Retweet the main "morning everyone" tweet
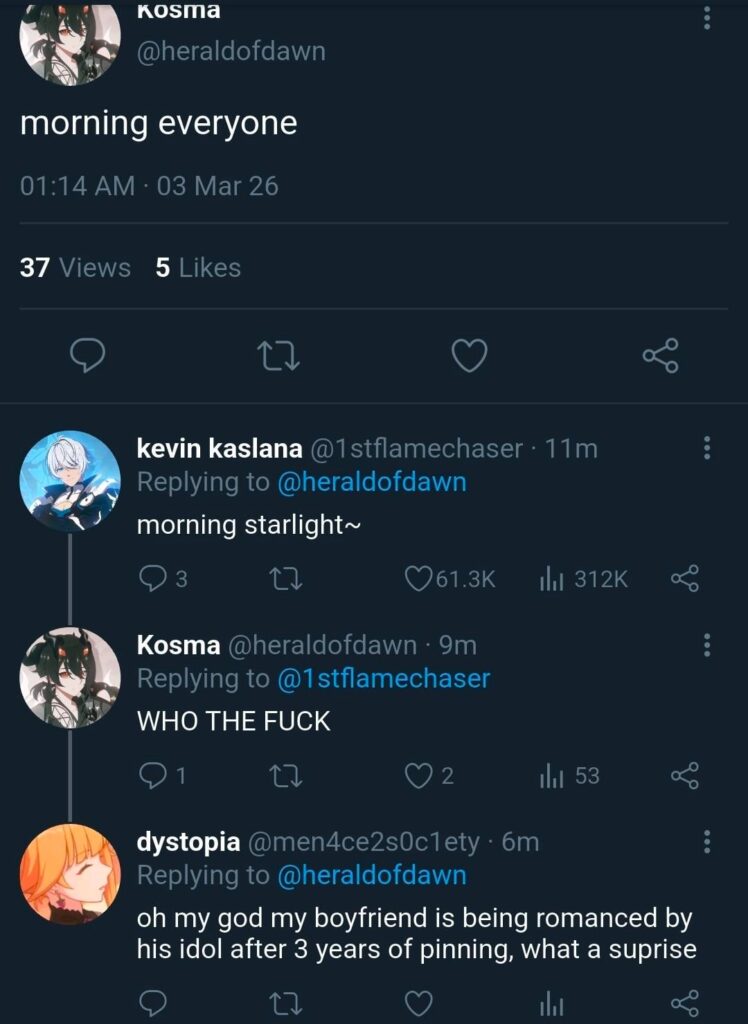Viewport: 748px width, 1024px height. [x=279, y=355]
